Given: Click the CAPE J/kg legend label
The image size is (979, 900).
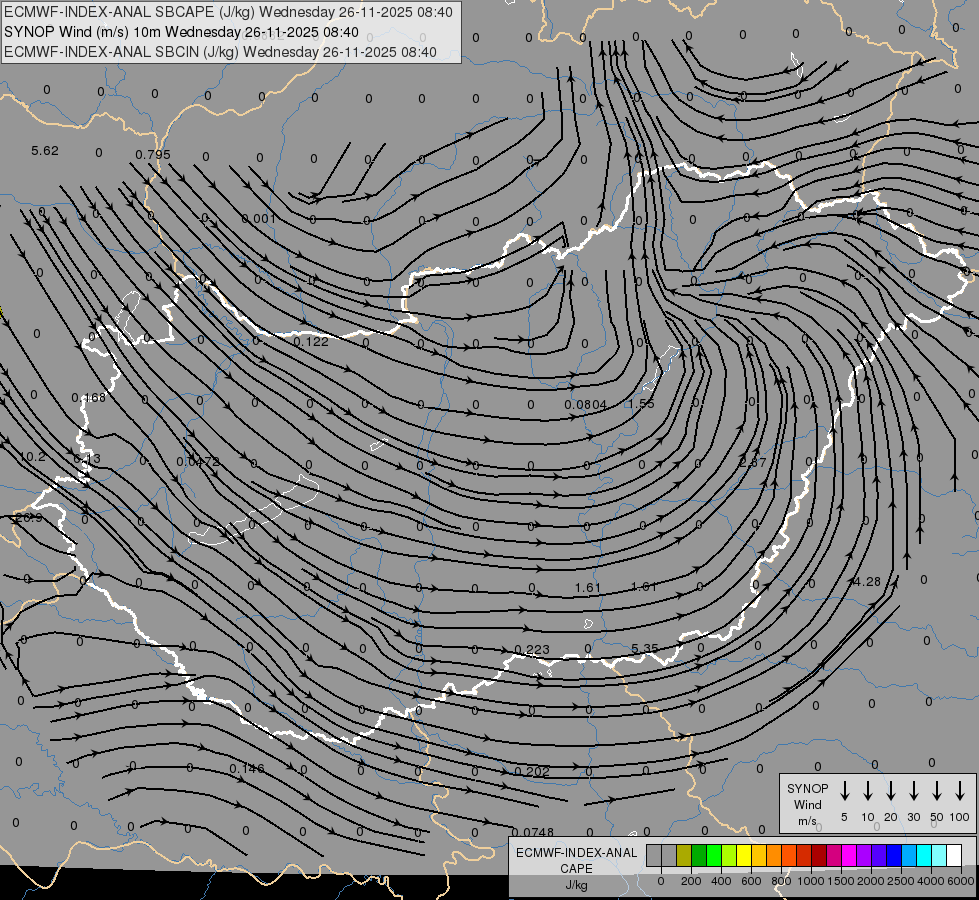Looking at the screenshot, I should tap(576, 869).
